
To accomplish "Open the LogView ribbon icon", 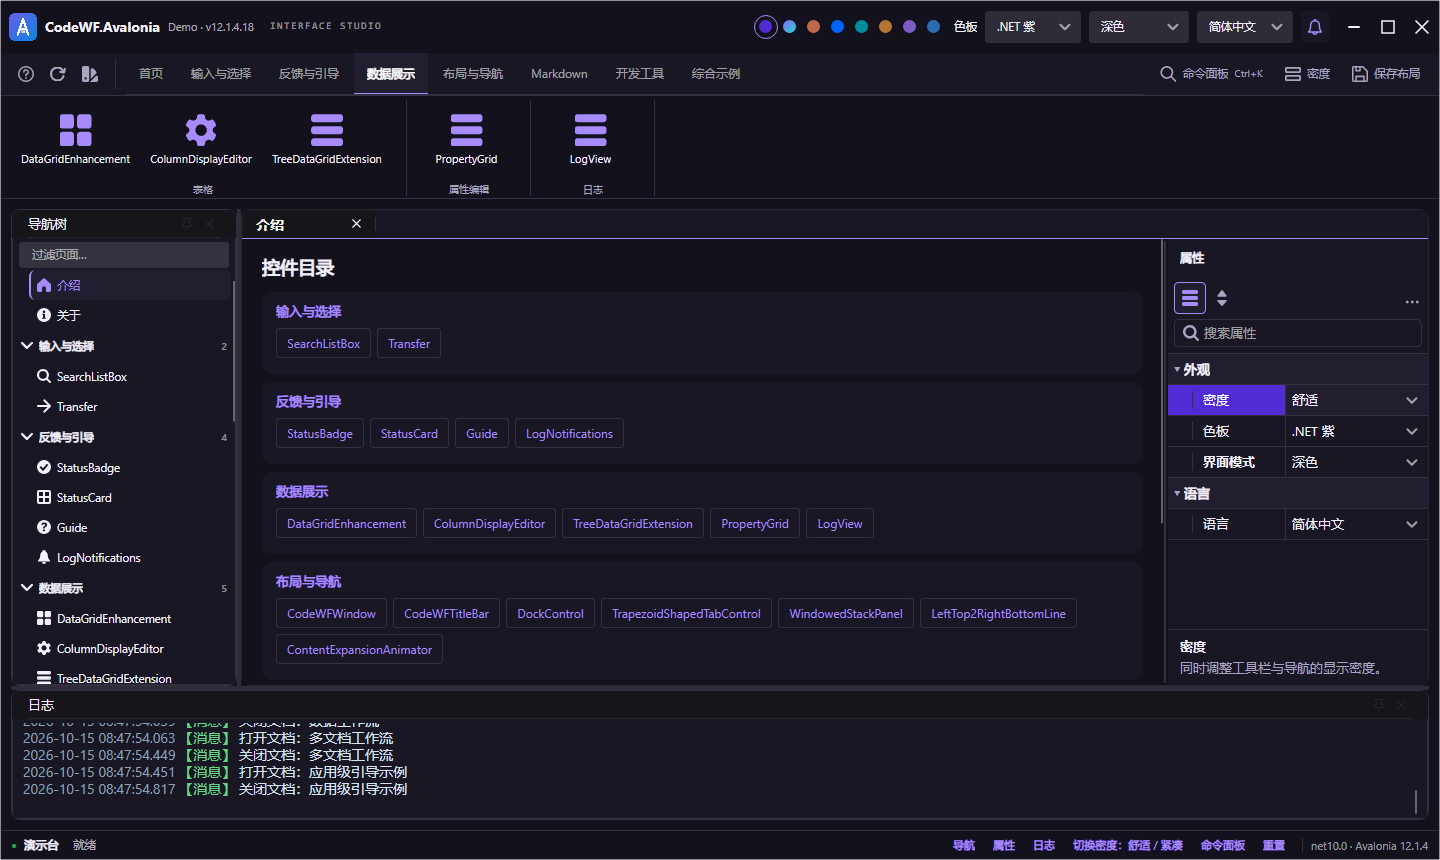I will [x=590, y=130].
